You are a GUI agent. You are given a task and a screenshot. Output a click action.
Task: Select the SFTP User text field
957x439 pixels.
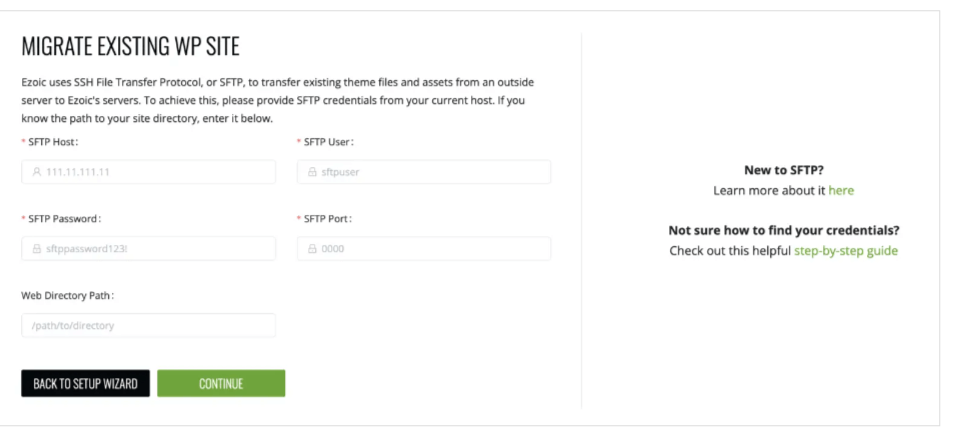[x=424, y=172]
